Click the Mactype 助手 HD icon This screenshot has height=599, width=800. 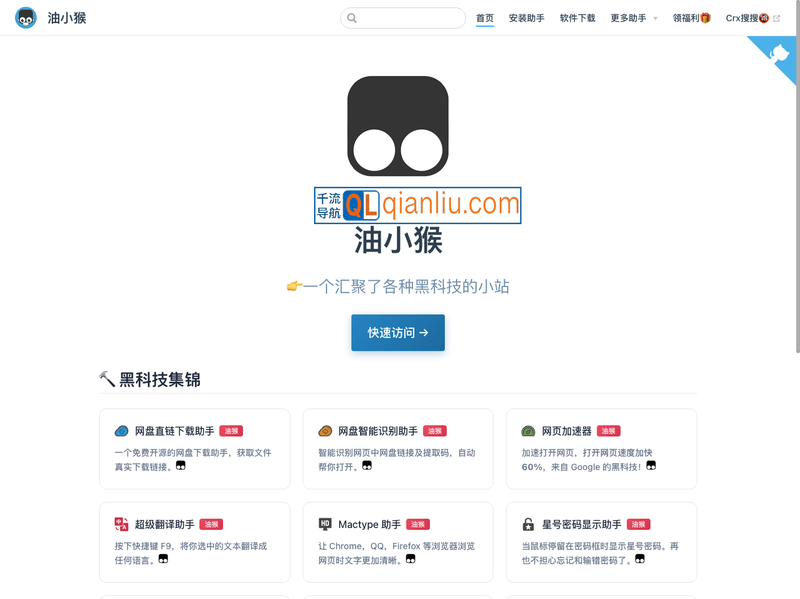tap(325, 524)
